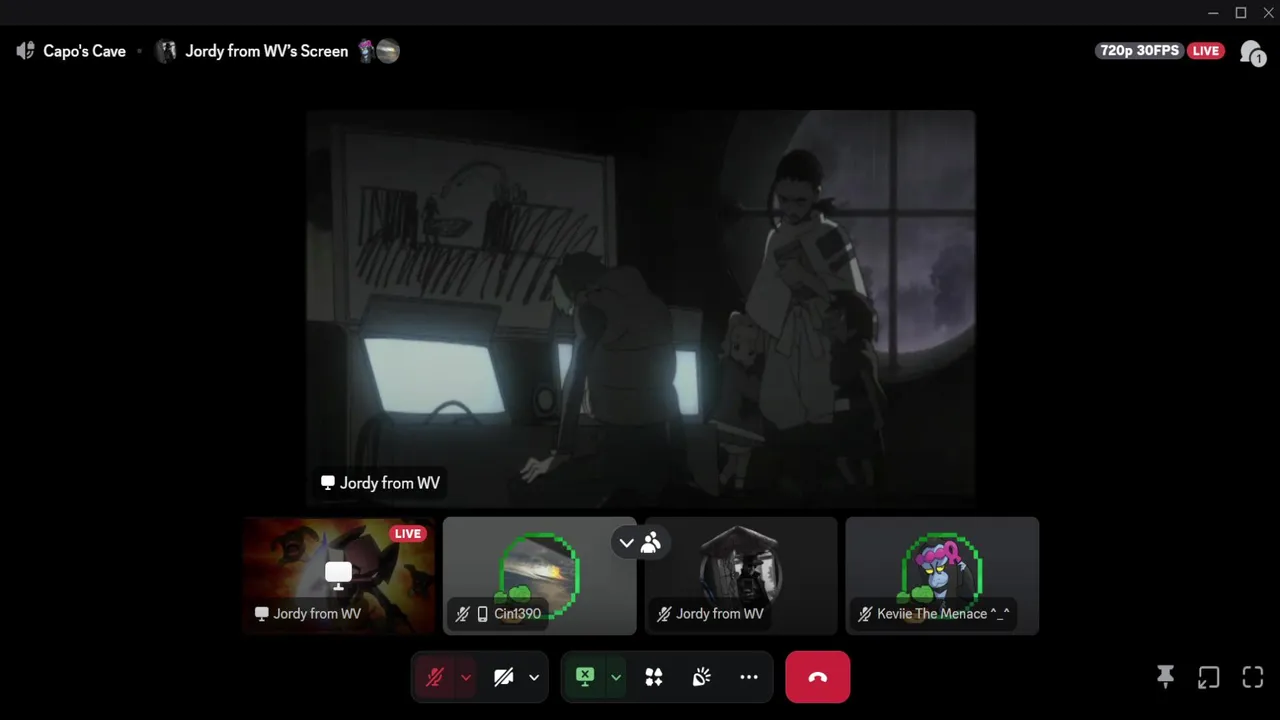The height and width of the screenshot is (720, 1280).
Task: Toggle the pin icon
Action: click(1165, 677)
